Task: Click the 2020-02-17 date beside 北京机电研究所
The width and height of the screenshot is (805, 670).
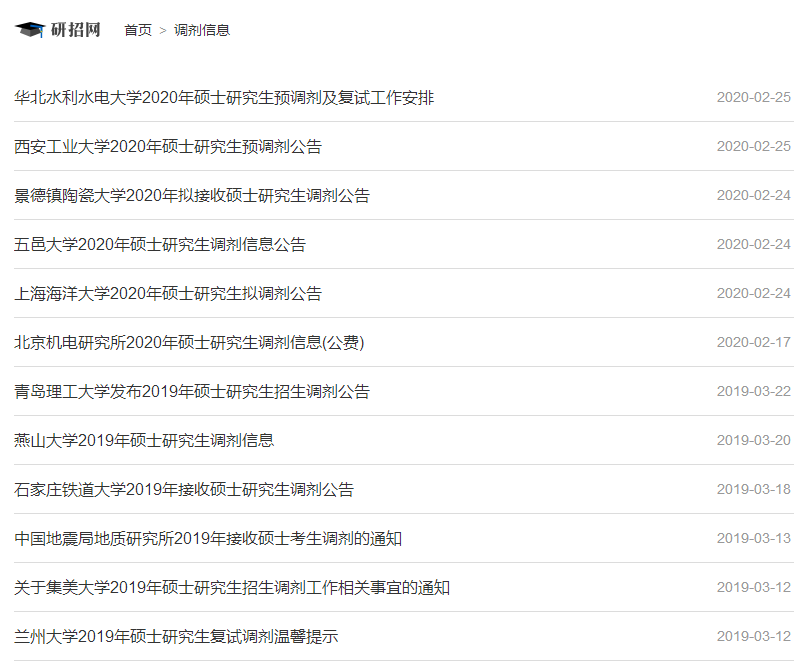Action: [x=754, y=342]
